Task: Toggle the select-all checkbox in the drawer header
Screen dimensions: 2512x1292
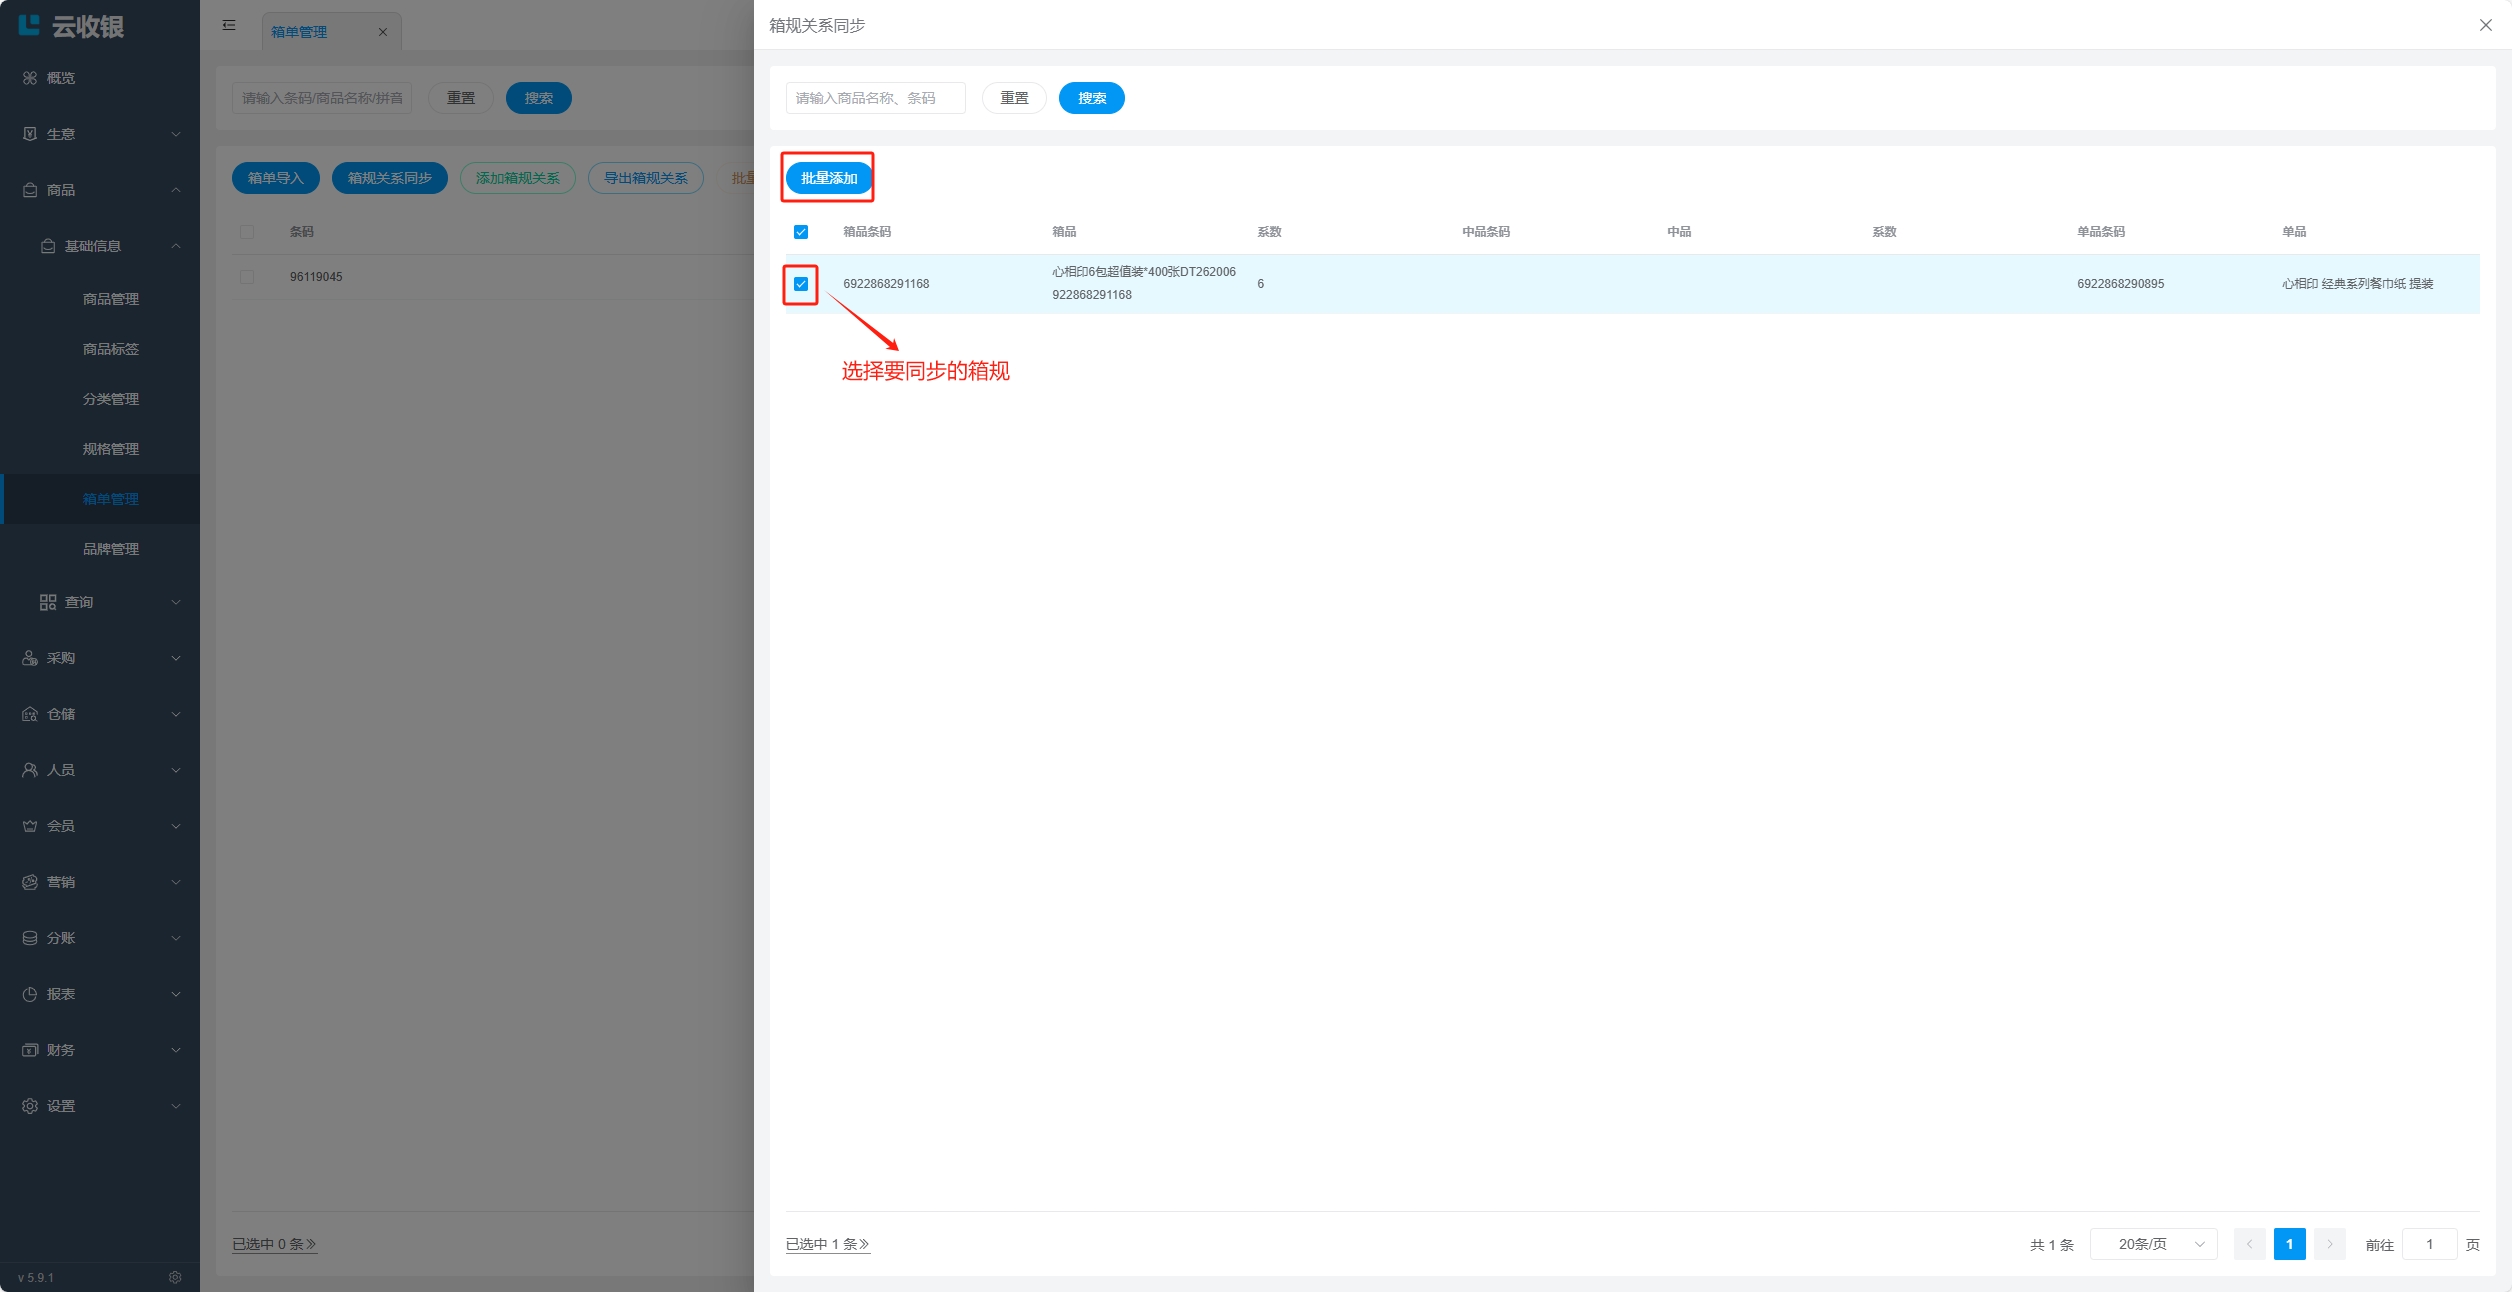Action: click(801, 232)
